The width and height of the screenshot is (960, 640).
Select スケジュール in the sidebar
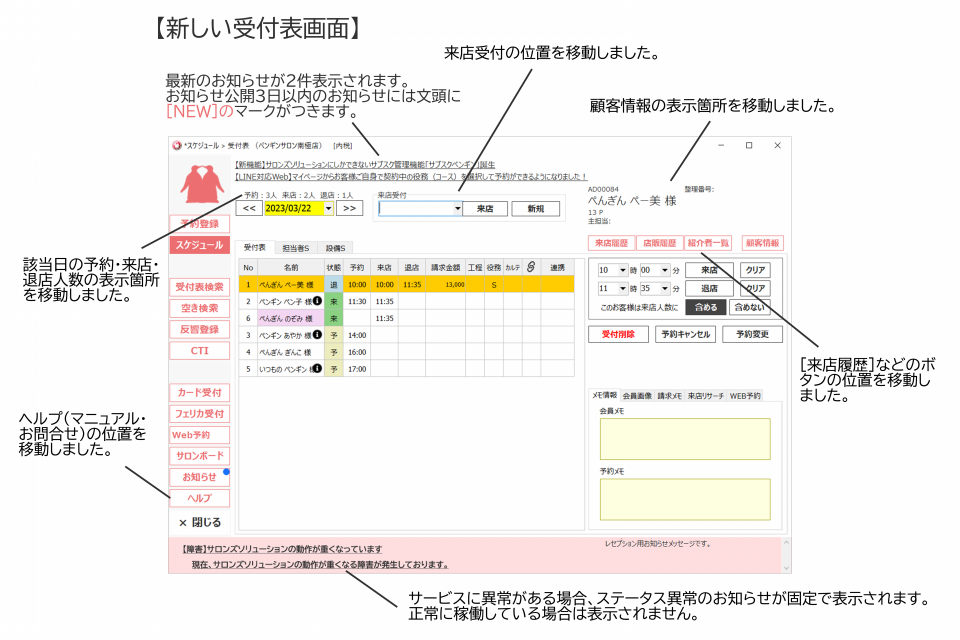click(200, 245)
